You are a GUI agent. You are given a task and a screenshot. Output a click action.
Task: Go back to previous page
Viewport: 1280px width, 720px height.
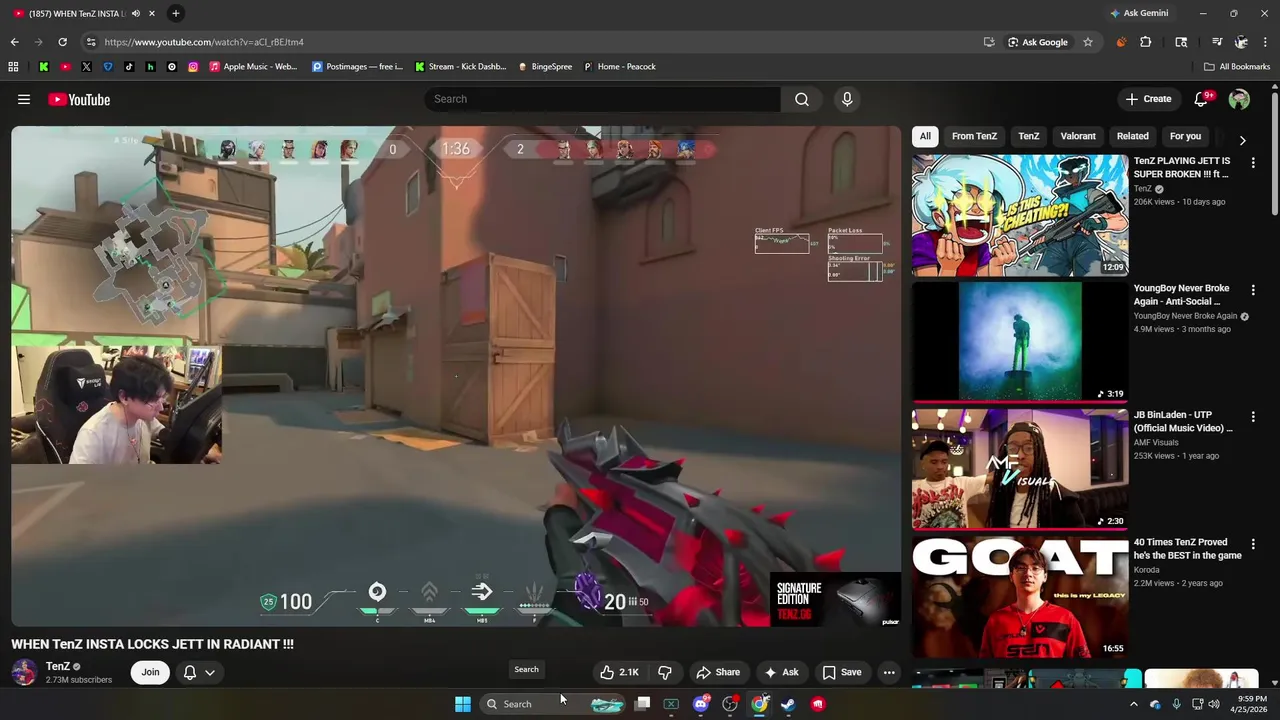coord(14,42)
